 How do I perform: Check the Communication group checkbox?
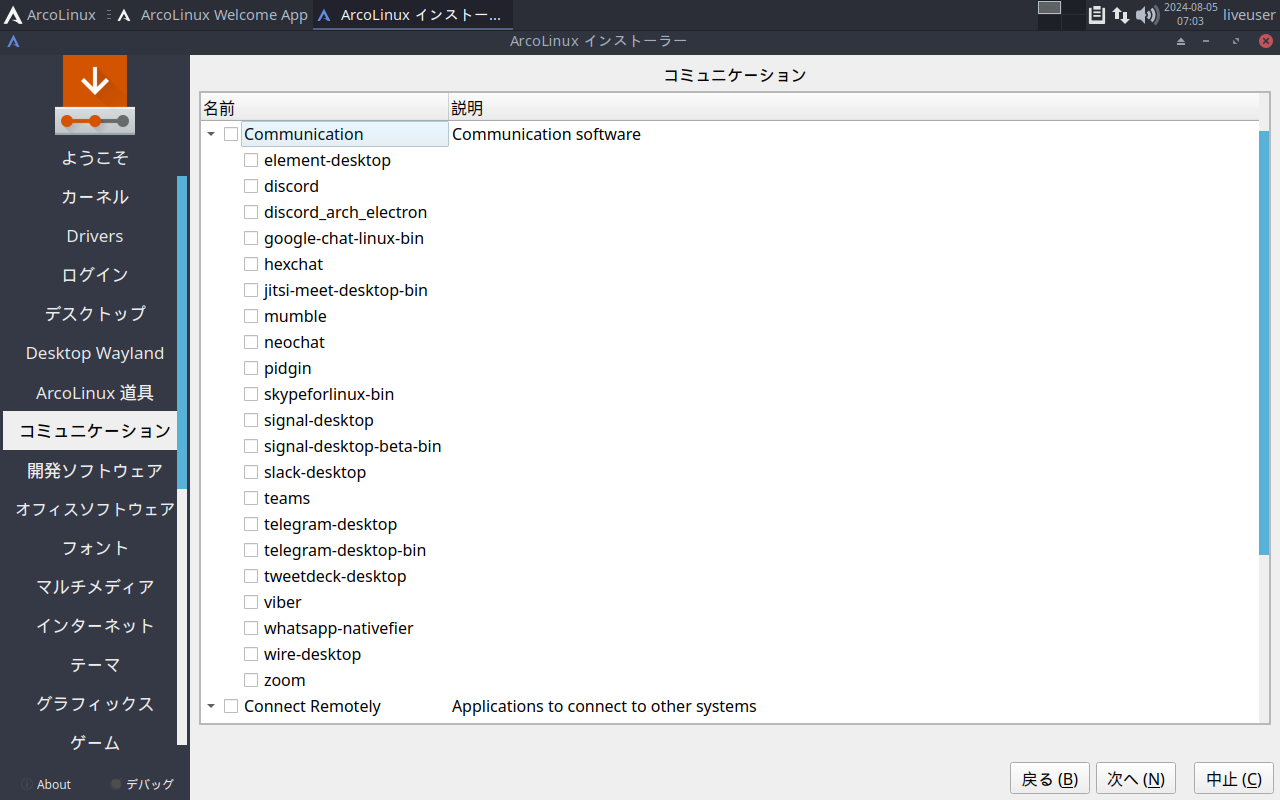(x=231, y=134)
